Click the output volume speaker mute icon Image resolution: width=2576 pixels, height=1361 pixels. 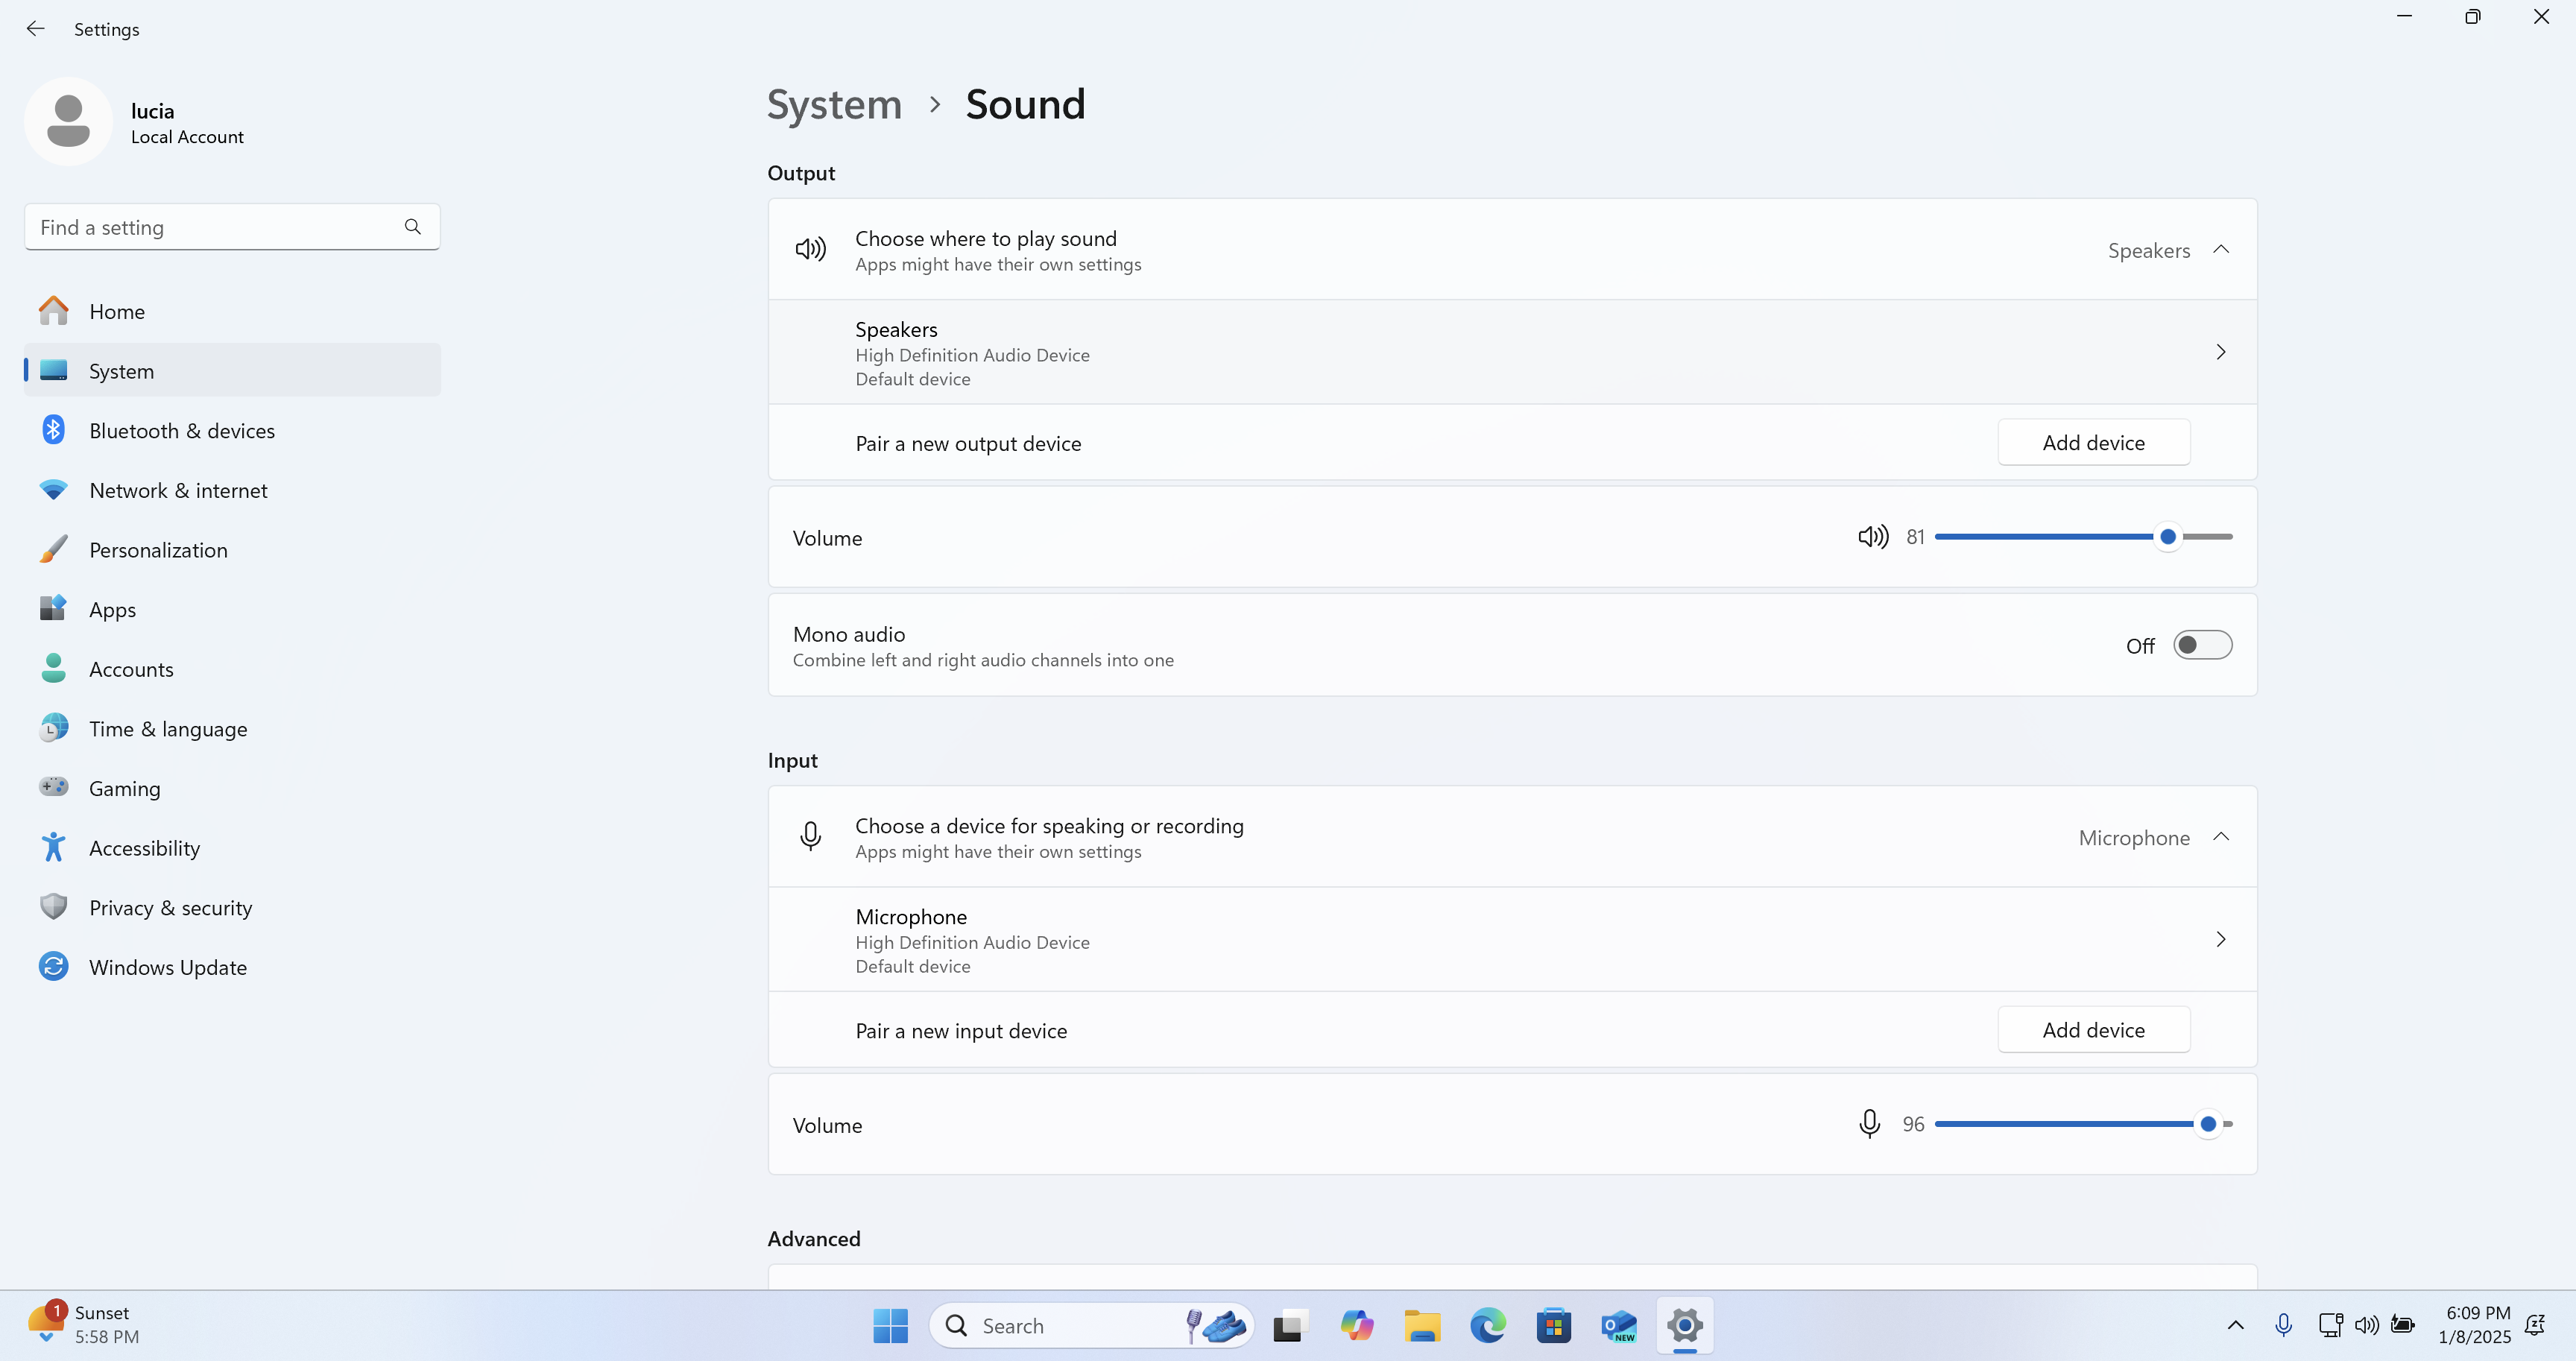coord(1872,537)
